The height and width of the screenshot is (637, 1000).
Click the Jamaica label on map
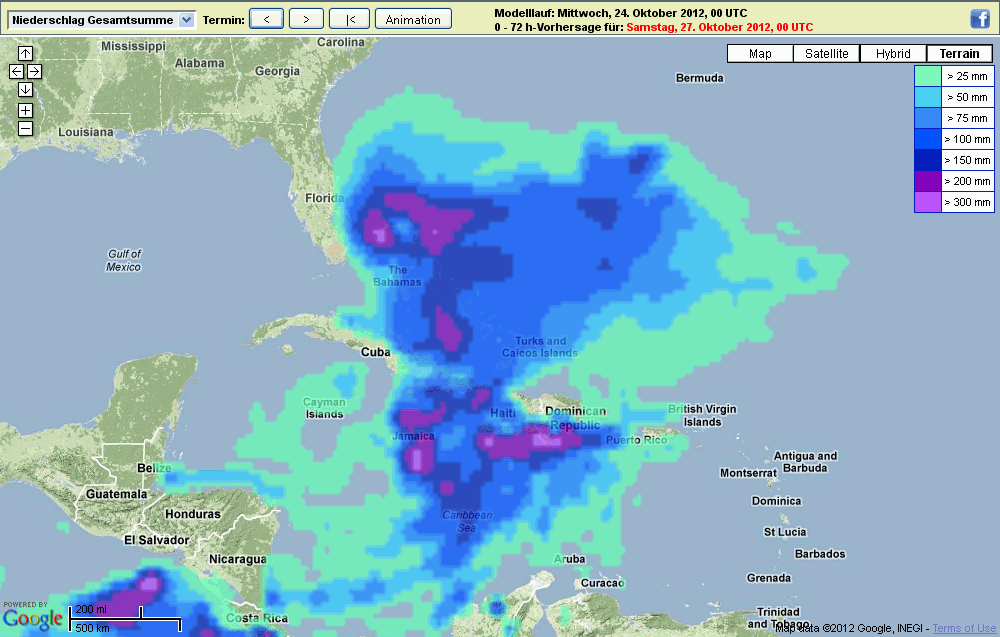[413, 436]
